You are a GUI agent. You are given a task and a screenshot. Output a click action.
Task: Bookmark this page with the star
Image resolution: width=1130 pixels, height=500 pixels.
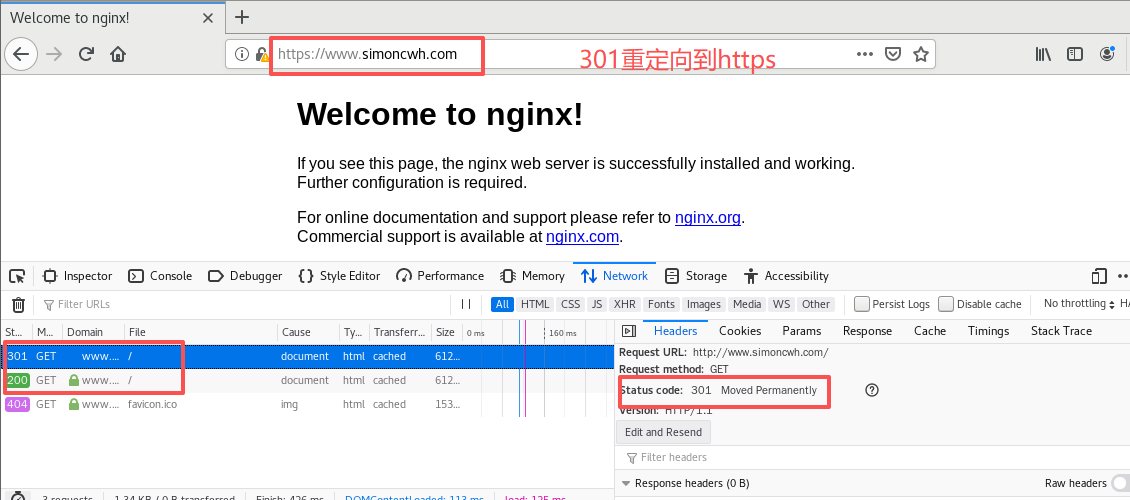tap(920, 54)
